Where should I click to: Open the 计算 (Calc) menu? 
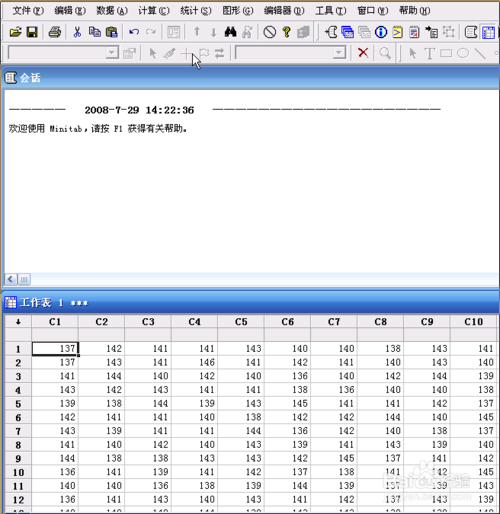(x=154, y=11)
